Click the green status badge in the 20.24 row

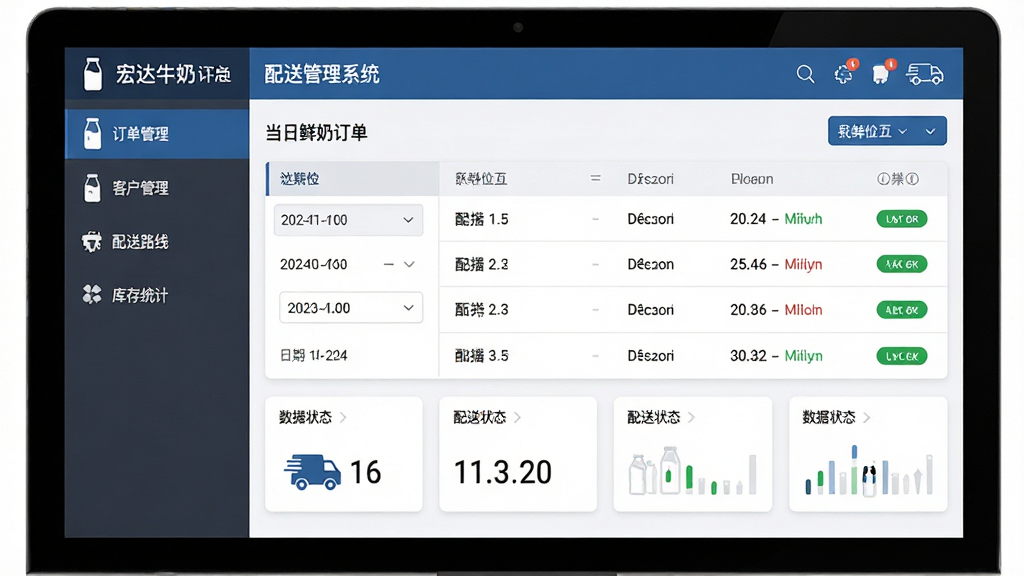902,219
